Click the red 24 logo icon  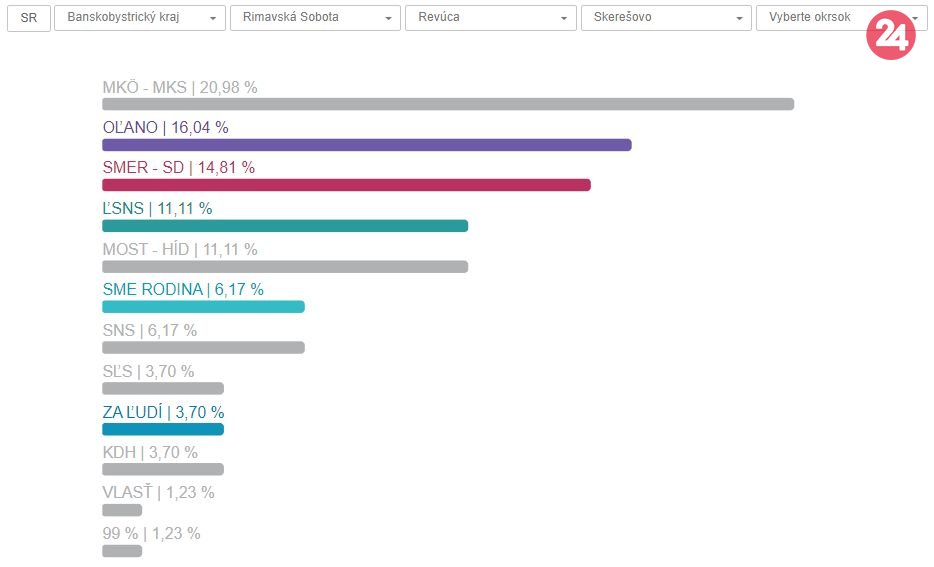pyautogui.click(x=890, y=36)
